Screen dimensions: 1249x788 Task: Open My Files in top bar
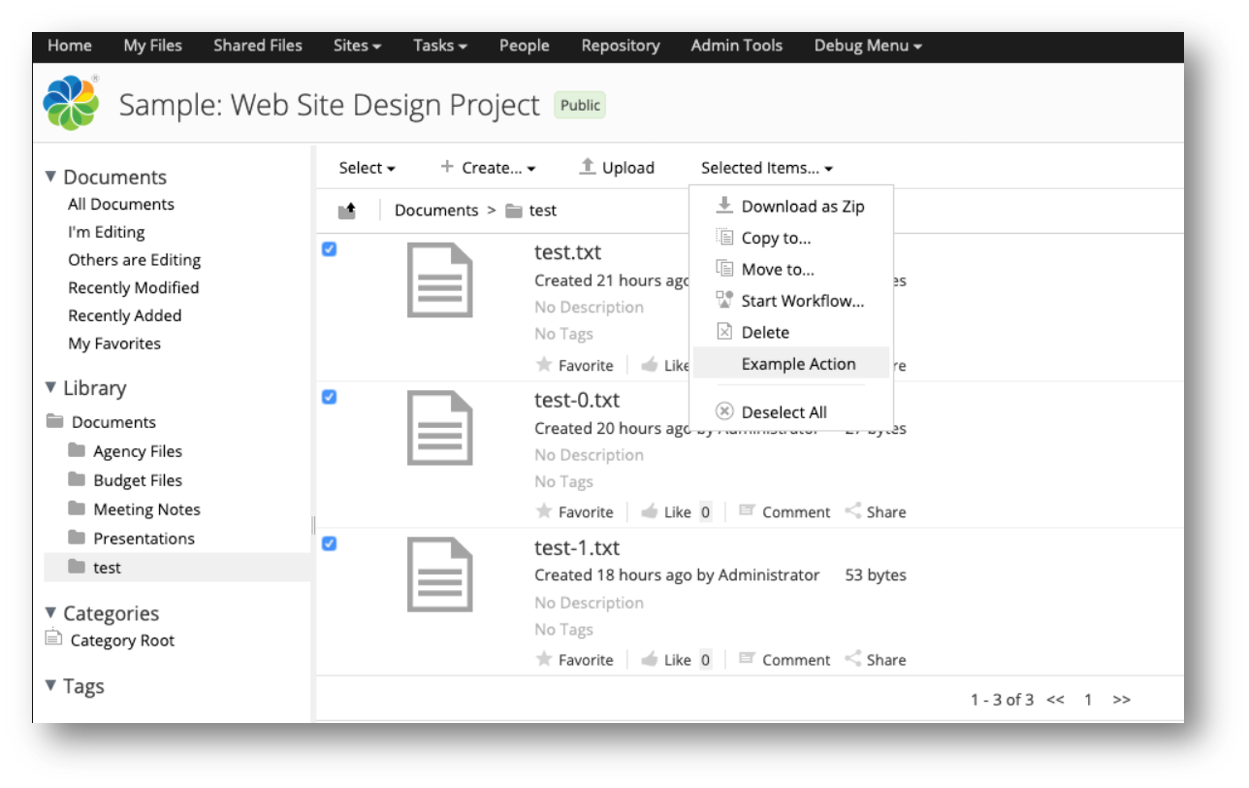152,46
